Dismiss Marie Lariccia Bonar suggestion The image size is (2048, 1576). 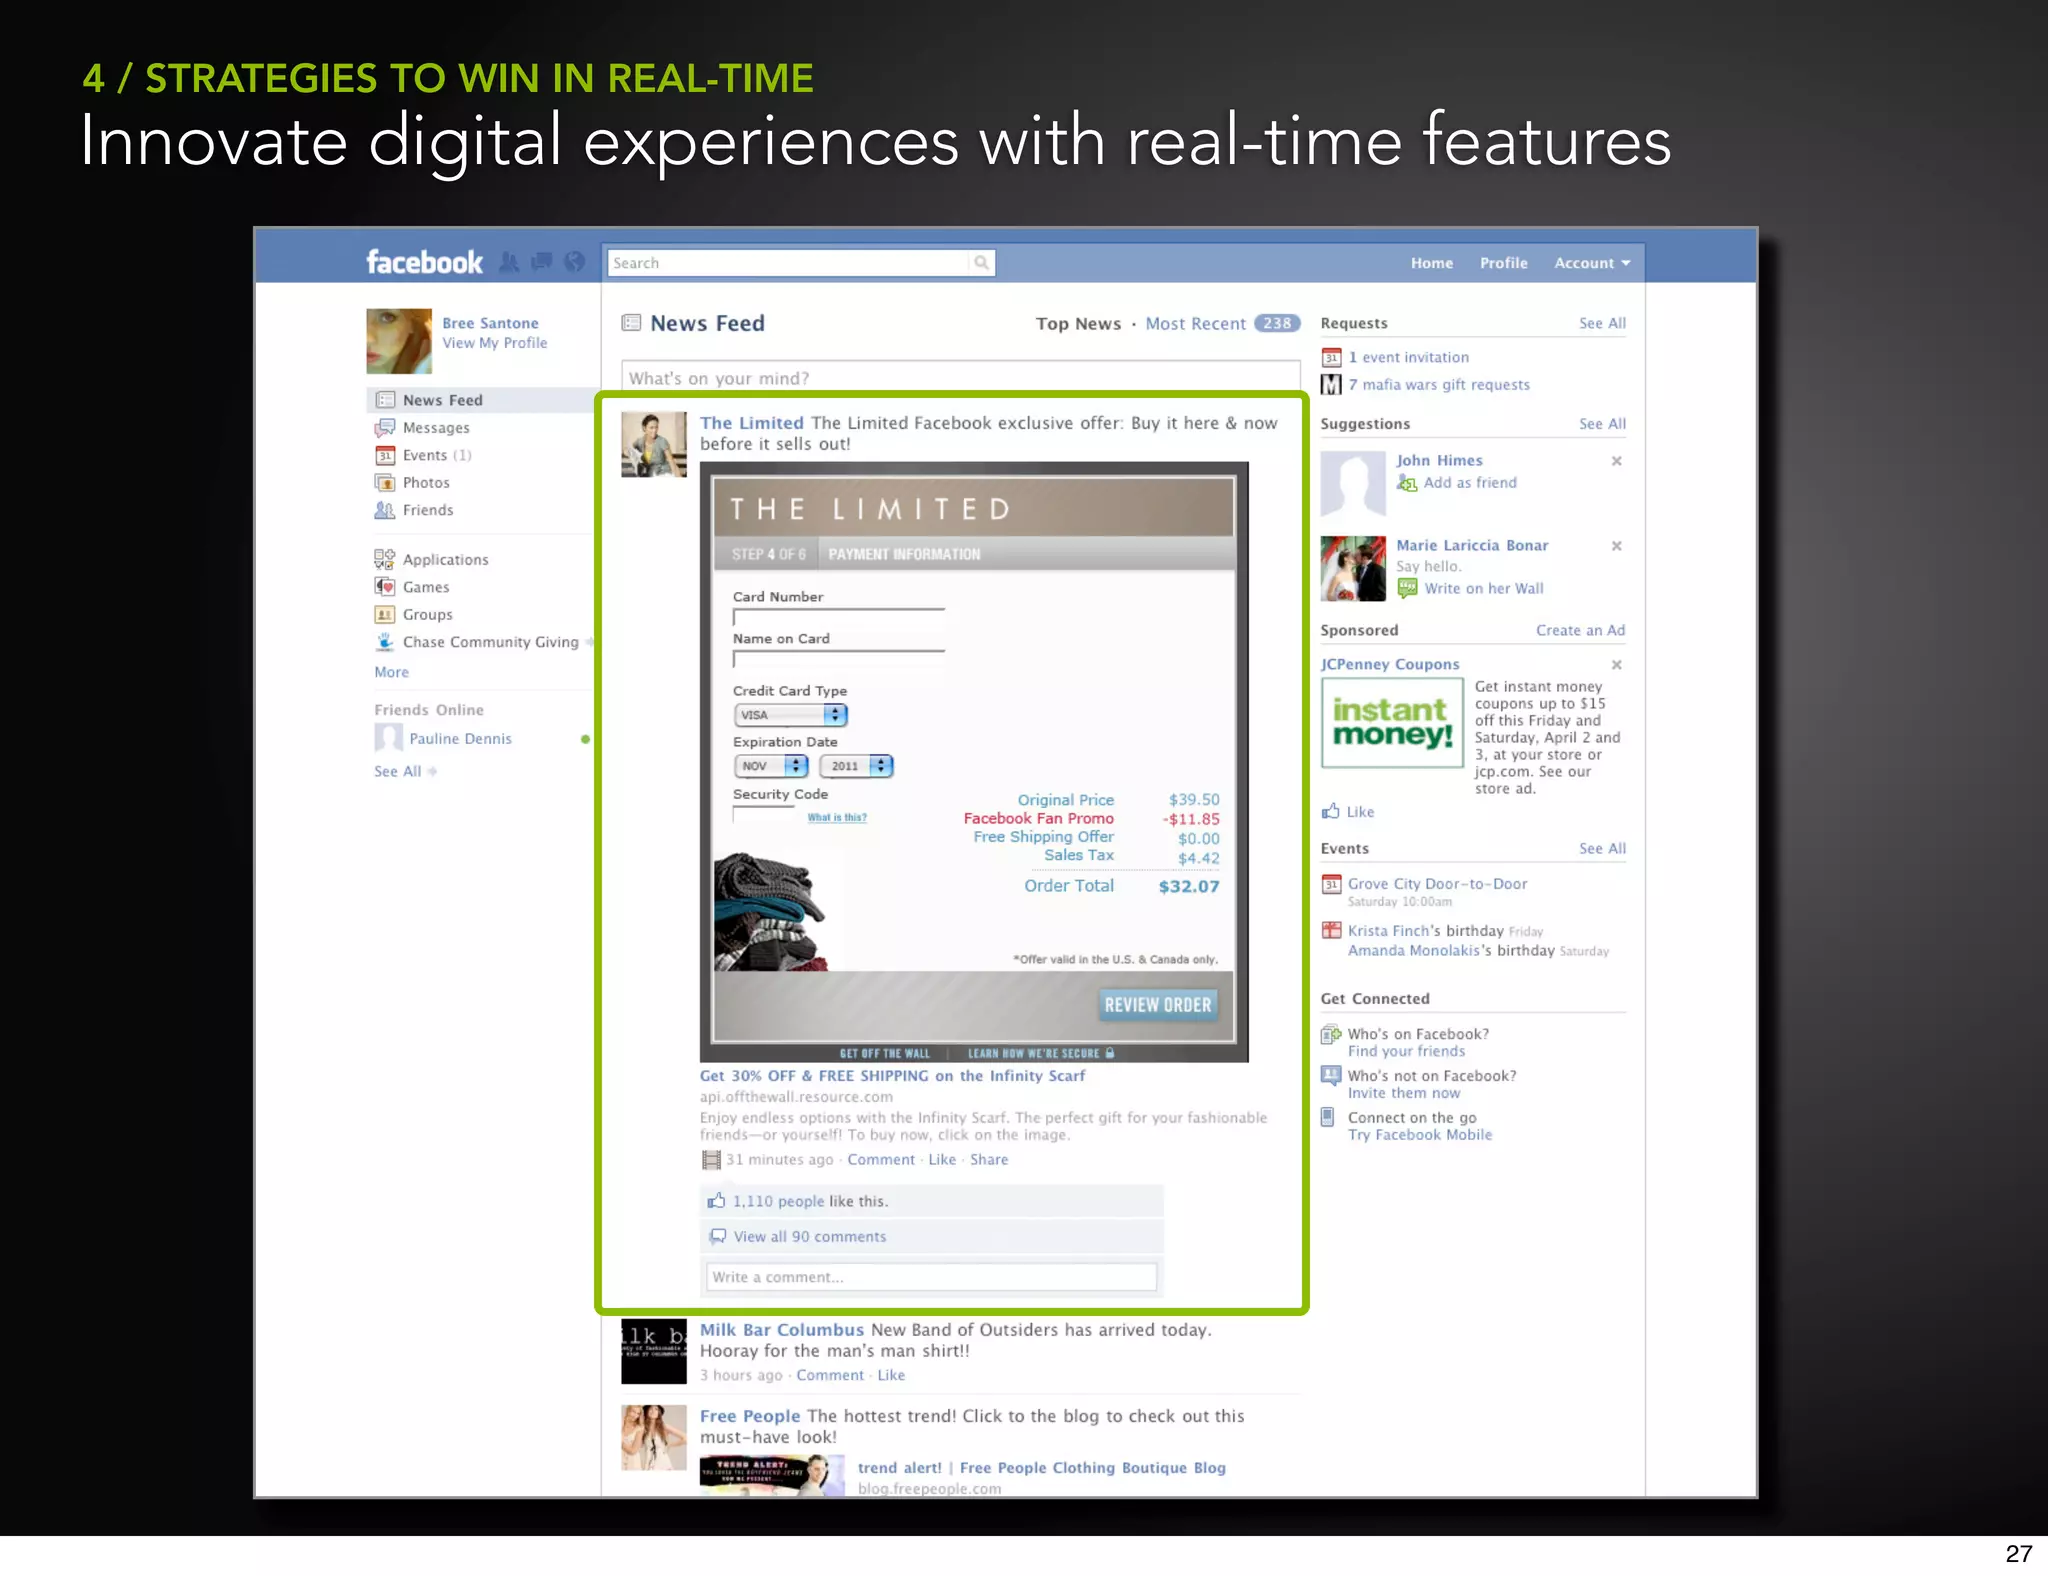[1616, 546]
